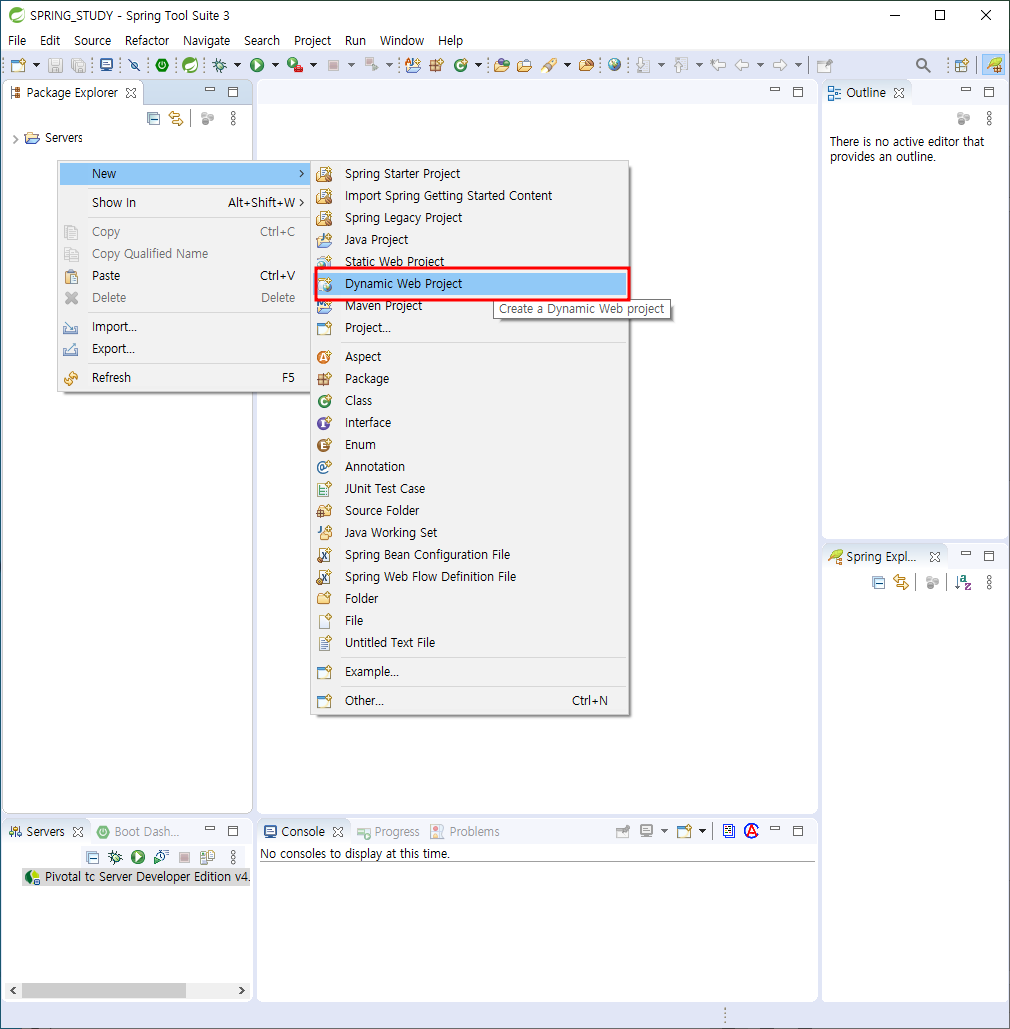Switch to the Problems tab

click(465, 832)
